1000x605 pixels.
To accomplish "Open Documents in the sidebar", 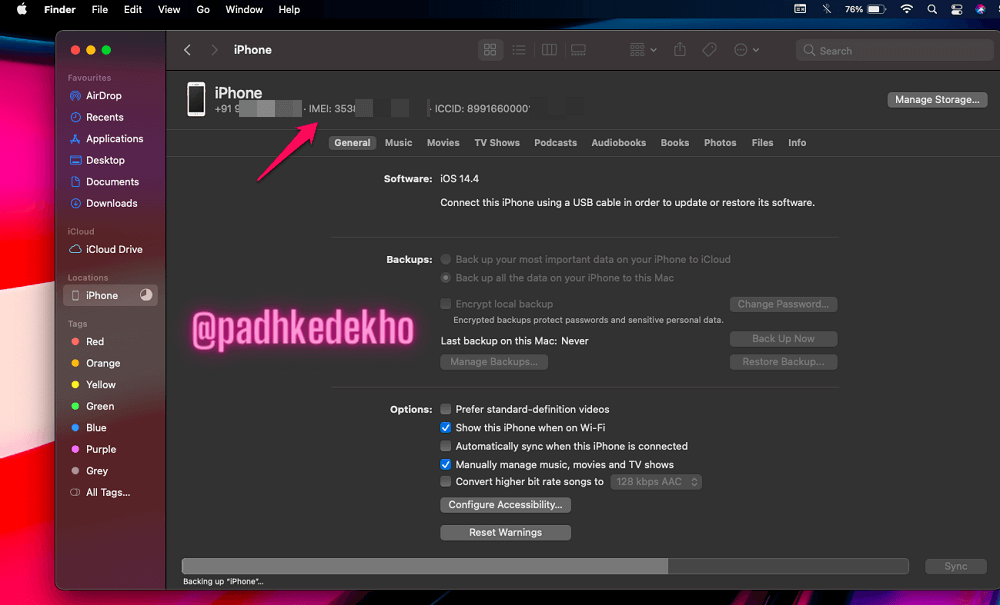I will pos(110,182).
